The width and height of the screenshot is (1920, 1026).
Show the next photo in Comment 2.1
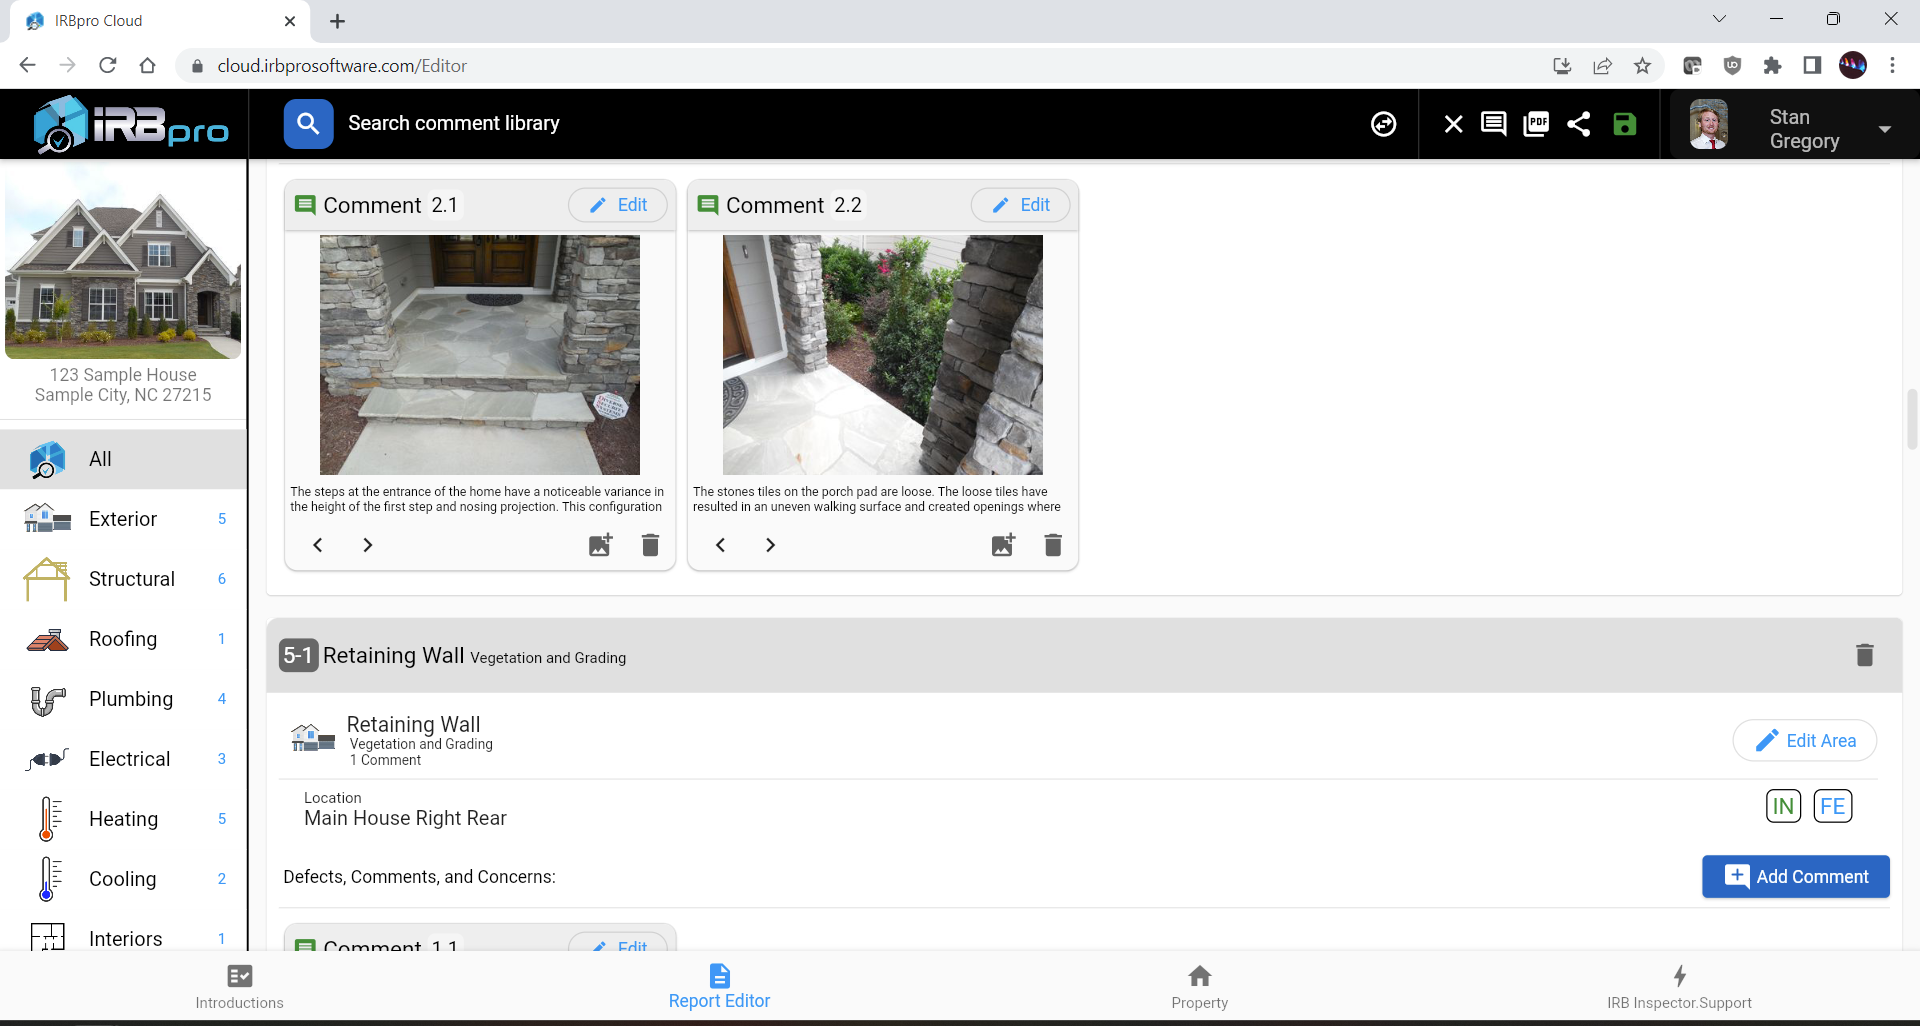coord(367,545)
